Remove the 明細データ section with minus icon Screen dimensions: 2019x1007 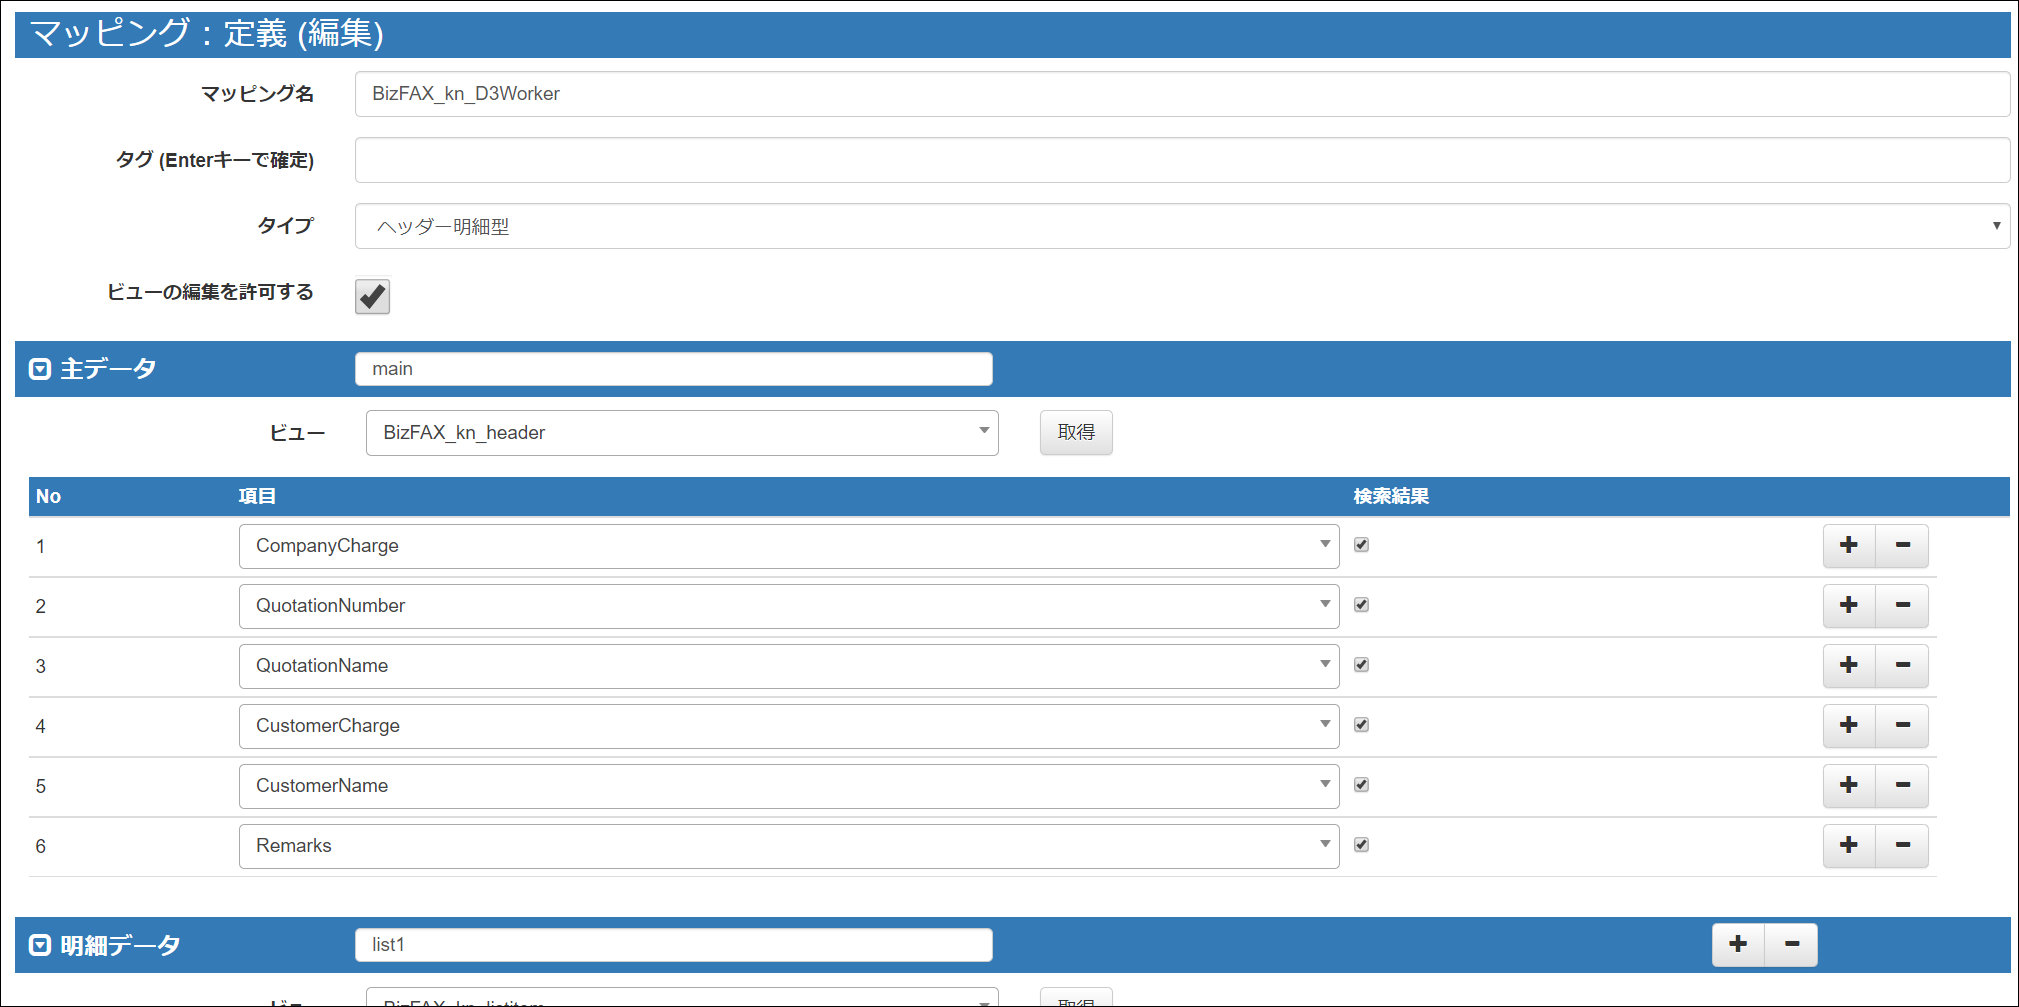(x=1791, y=945)
